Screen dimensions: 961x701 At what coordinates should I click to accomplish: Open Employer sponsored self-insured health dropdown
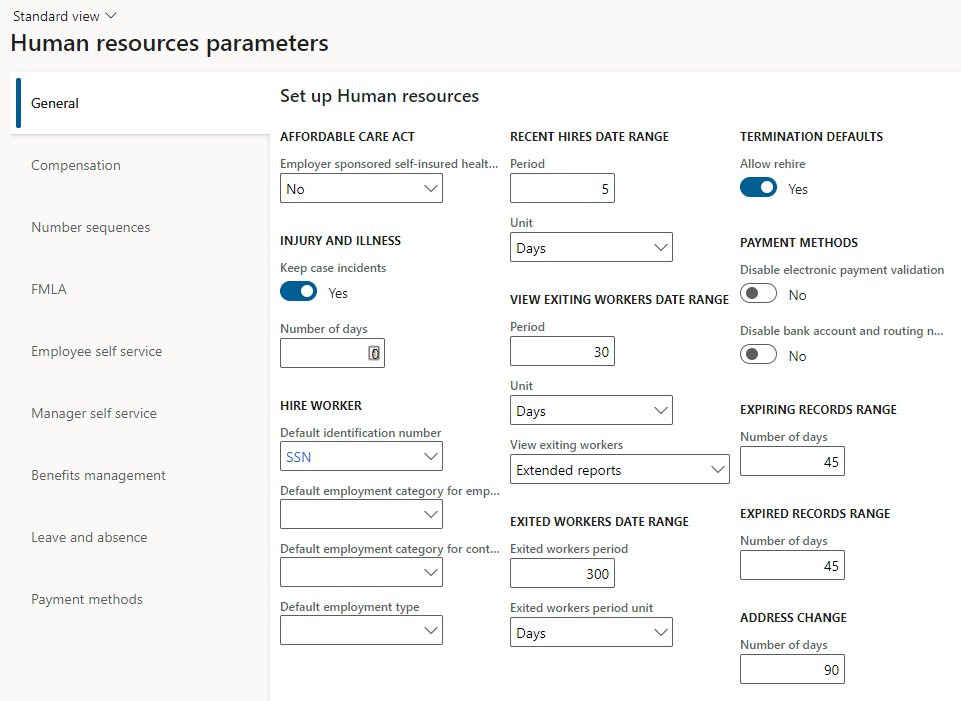tap(361, 189)
